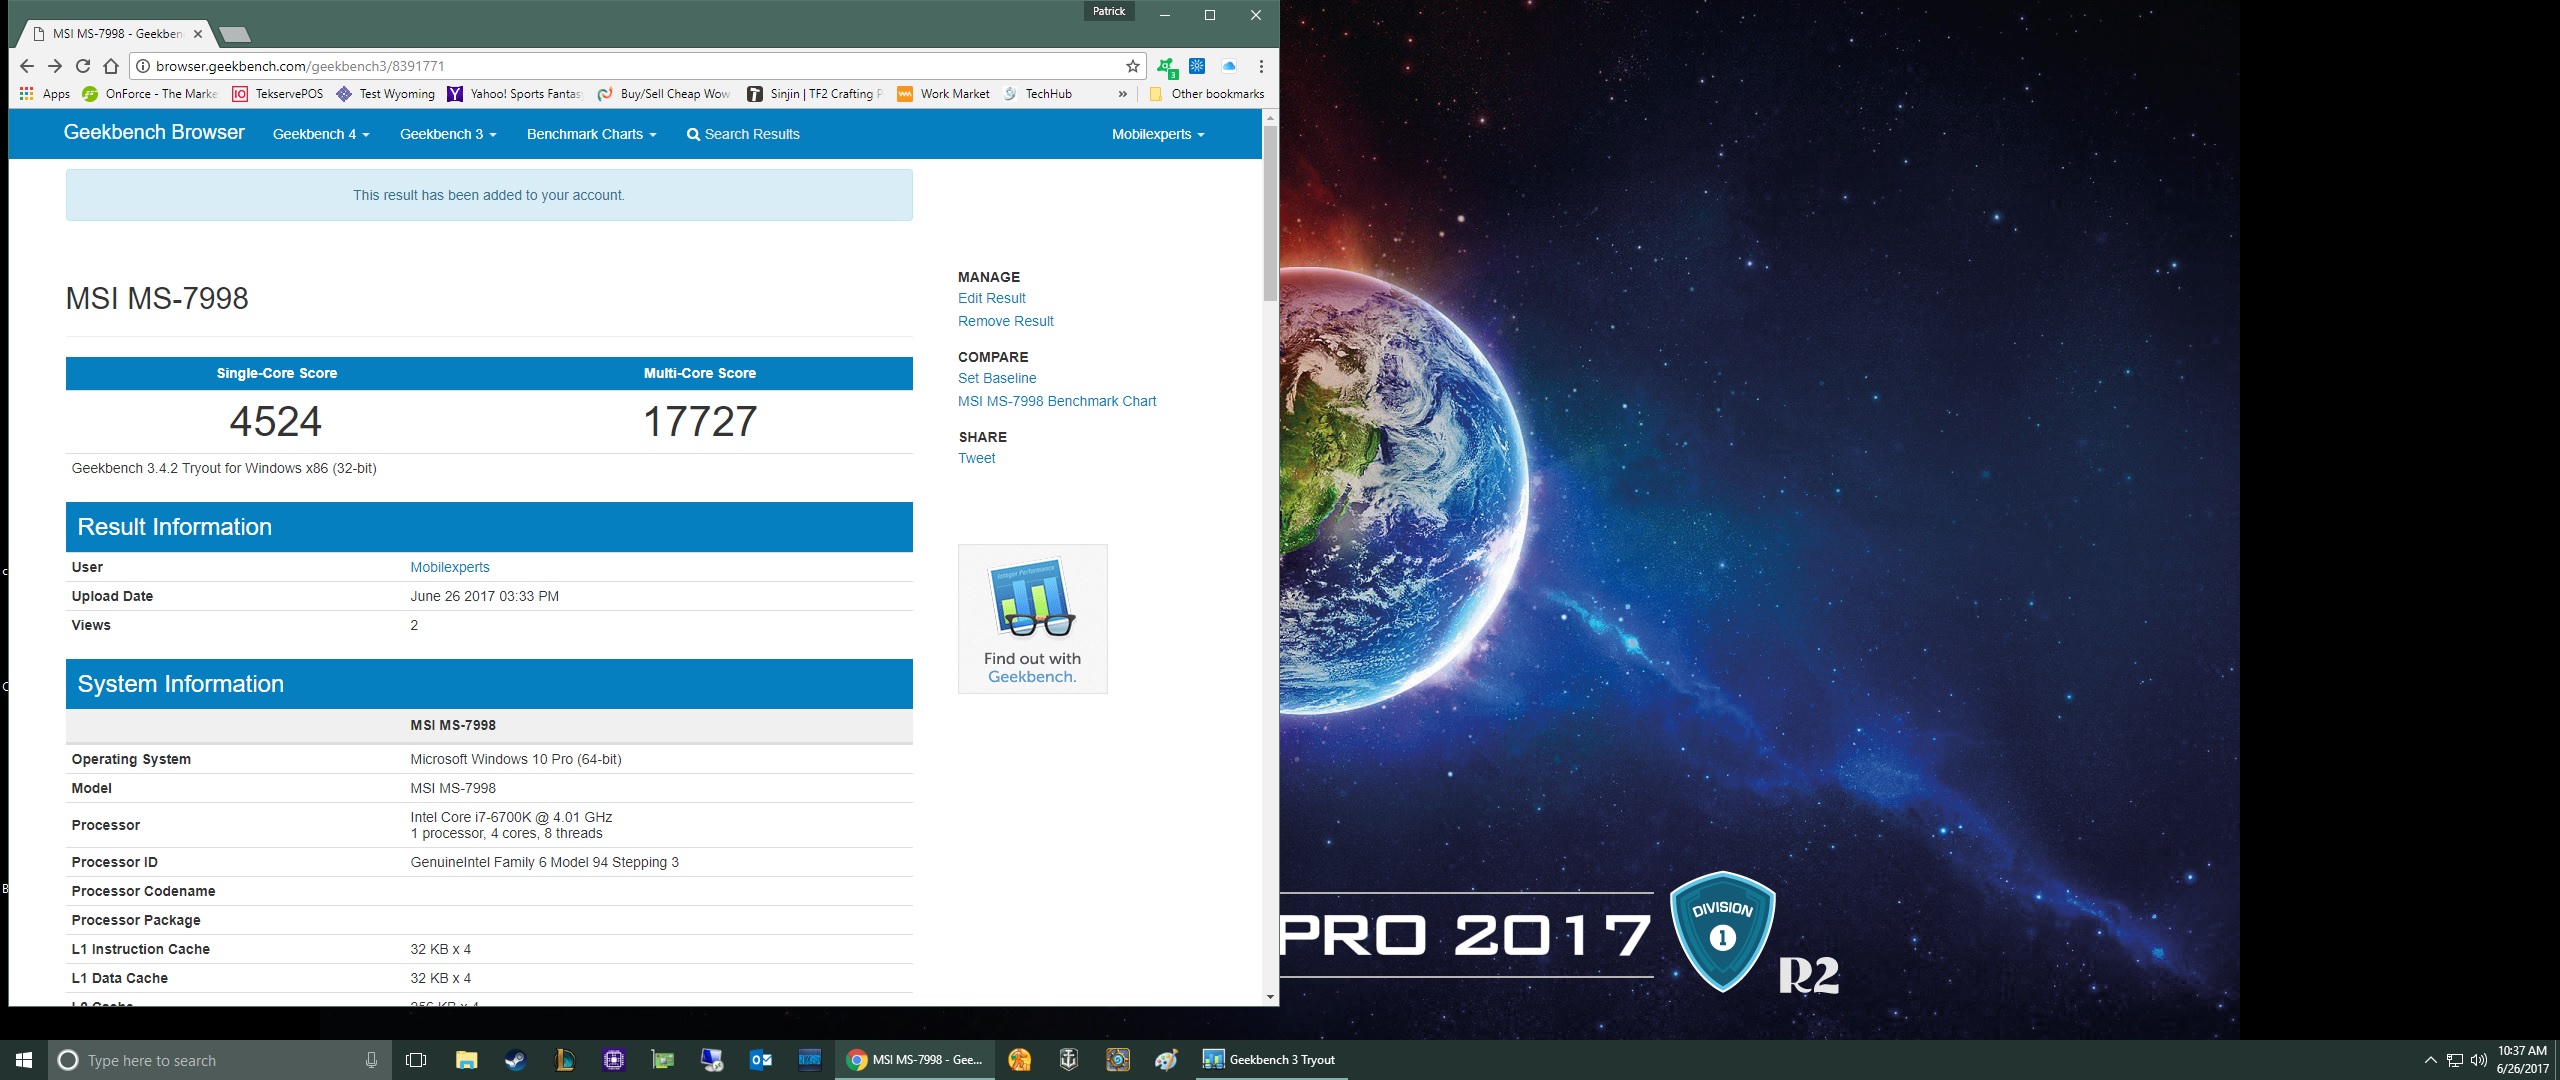Image resolution: width=2560 pixels, height=1080 pixels.
Task: Open the Mobilexperts account dropdown
Action: (x=1158, y=134)
